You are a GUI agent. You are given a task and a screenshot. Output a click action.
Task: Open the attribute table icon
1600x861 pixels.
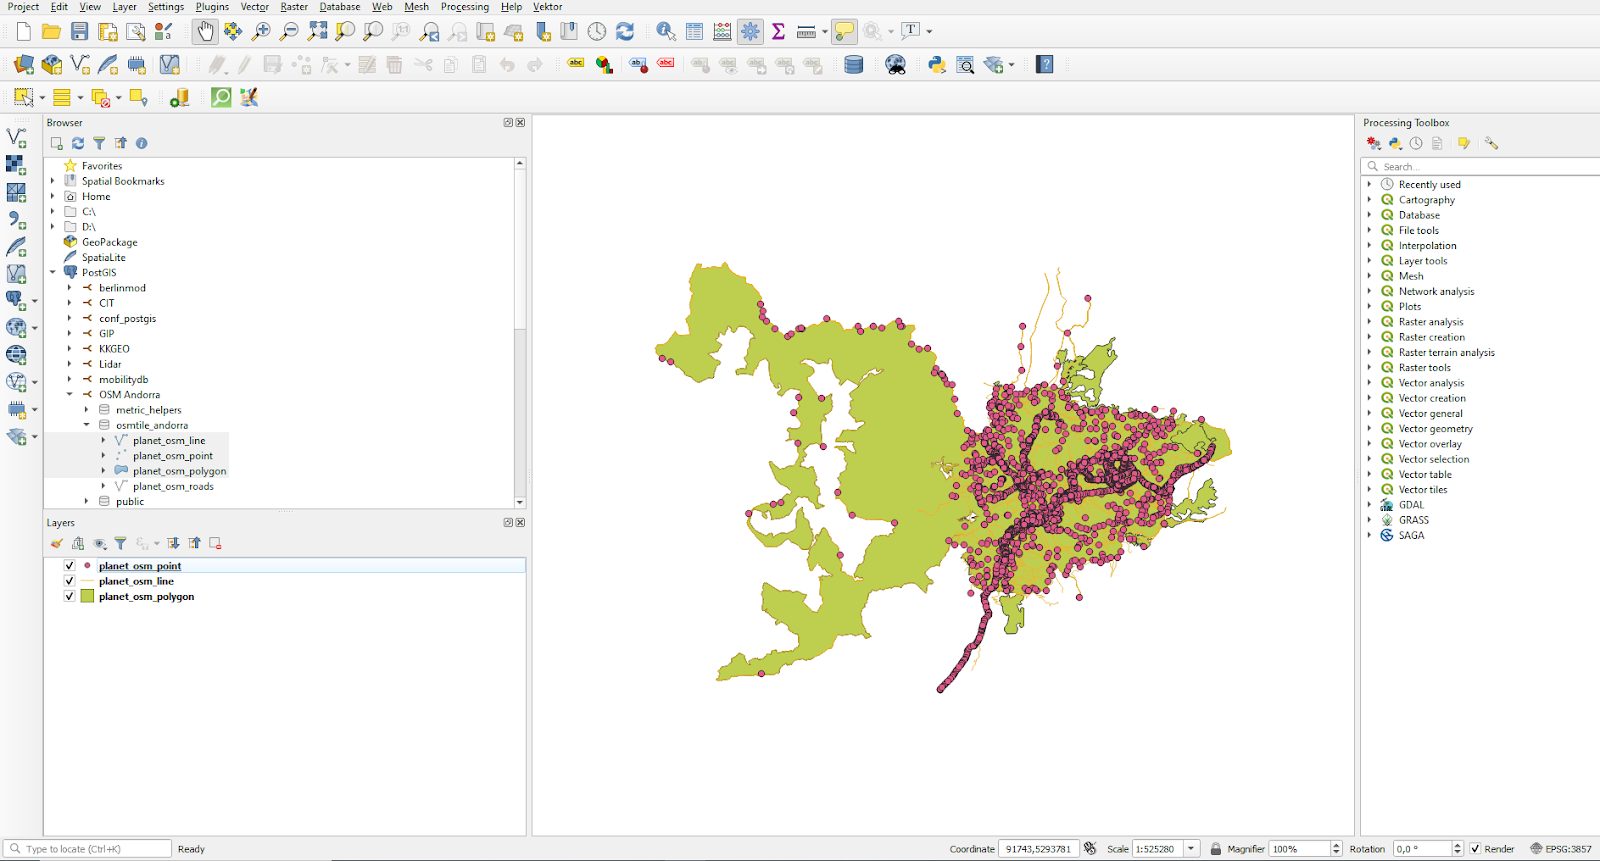(694, 32)
